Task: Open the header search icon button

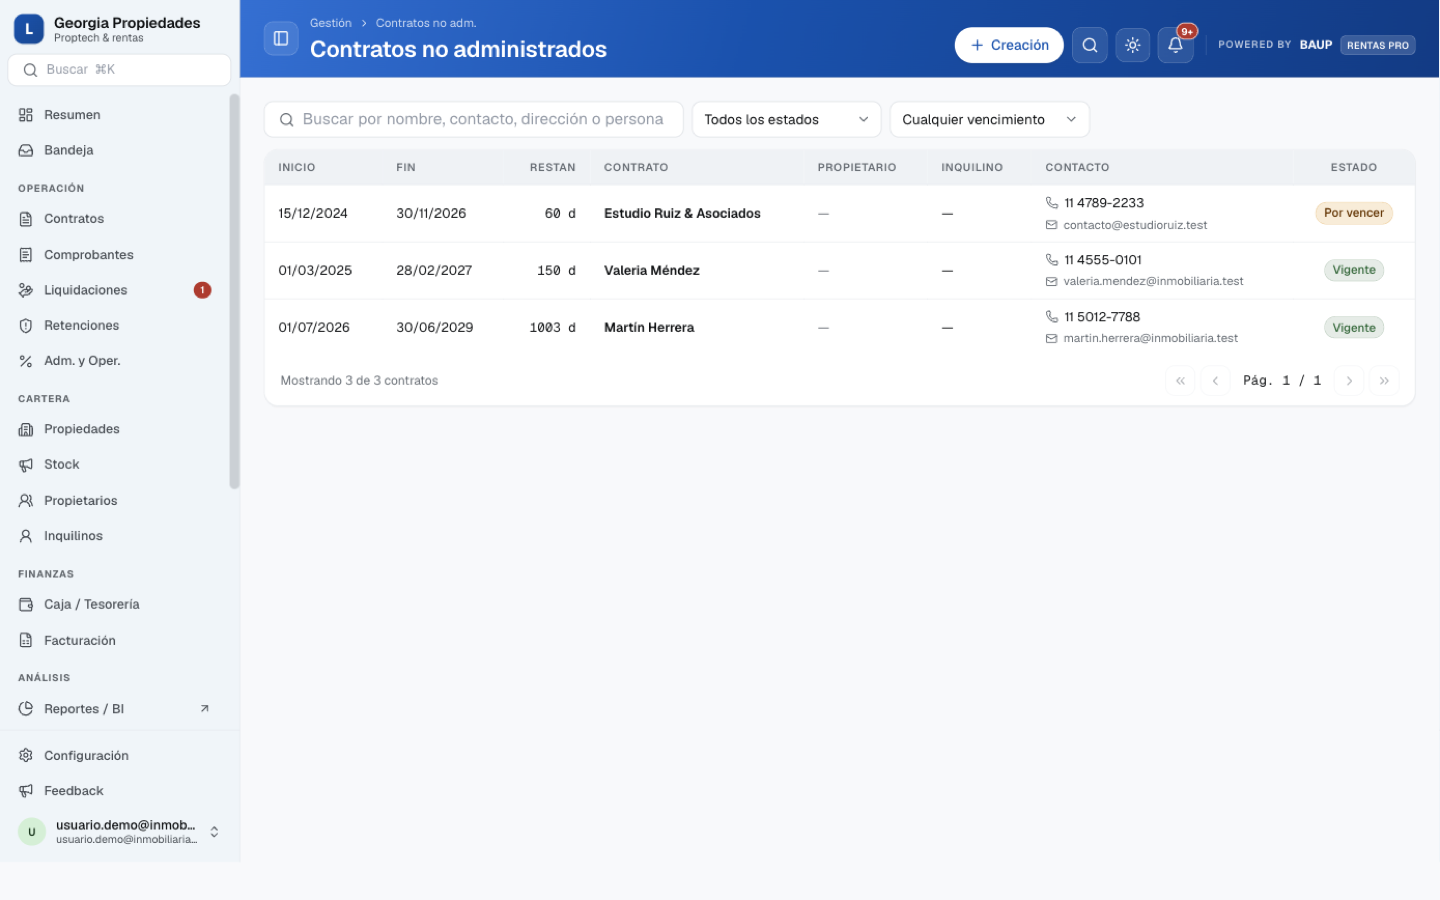Action: pos(1090,45)
